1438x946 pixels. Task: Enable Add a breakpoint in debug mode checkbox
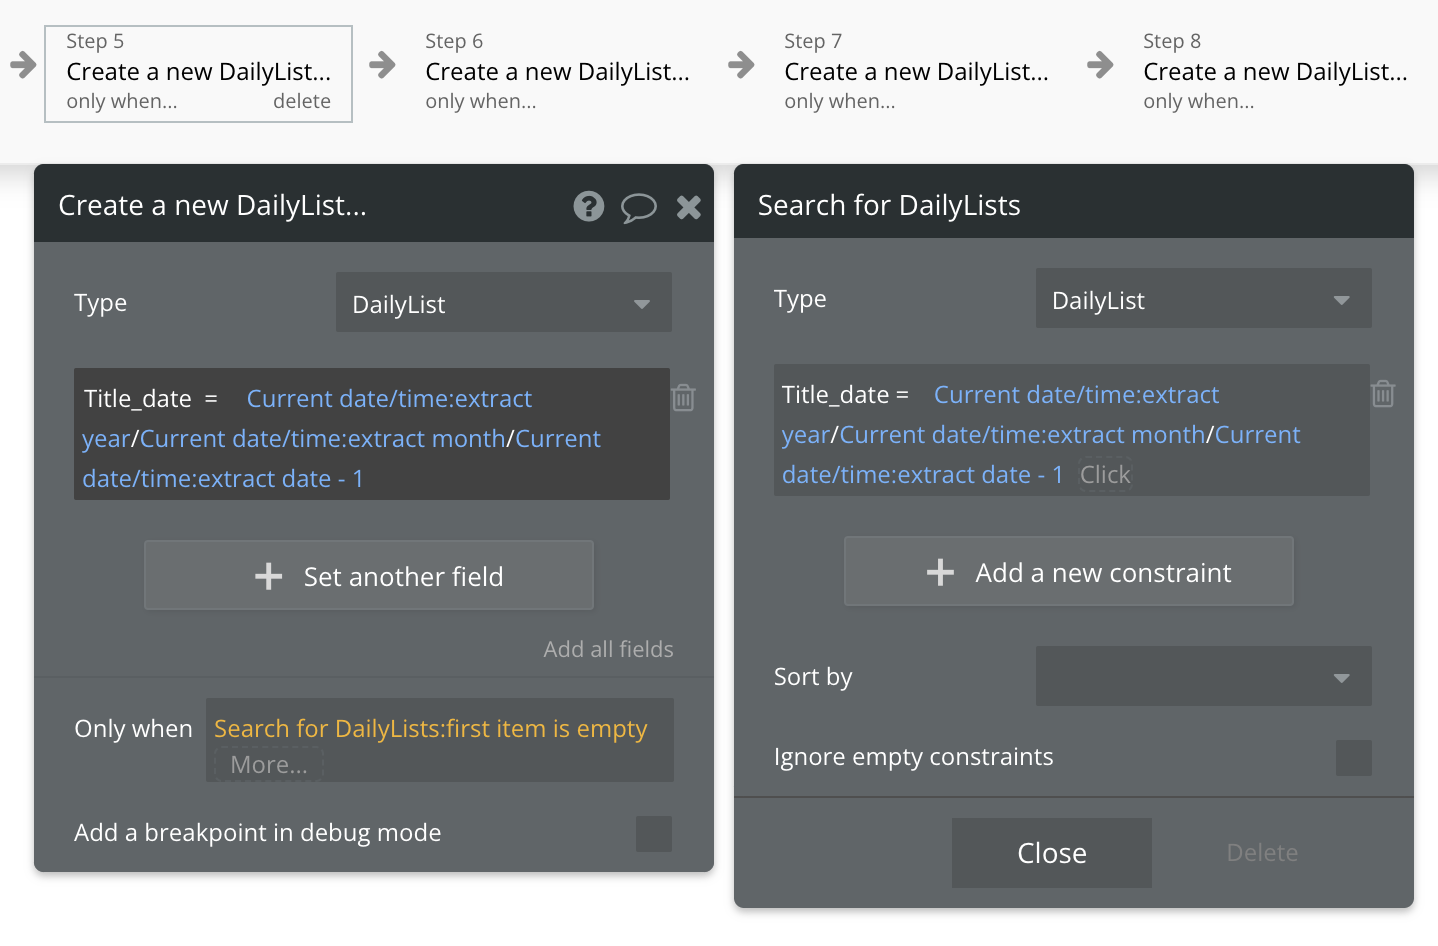pos(654,834)
